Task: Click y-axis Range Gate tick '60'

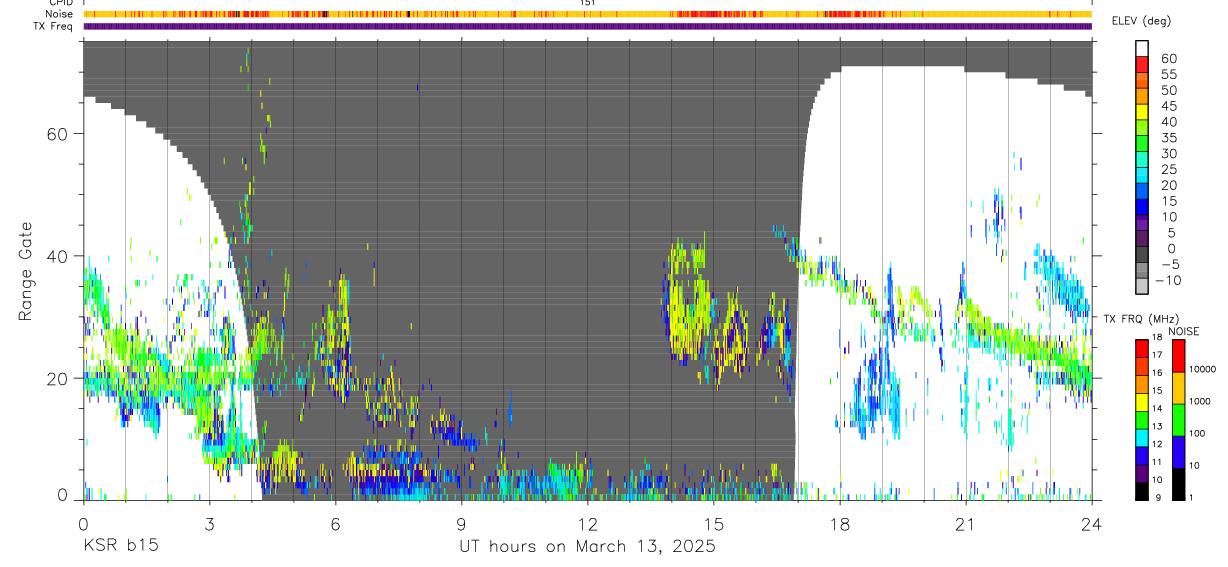Action: pyautogui.click(x=58, y=133)
